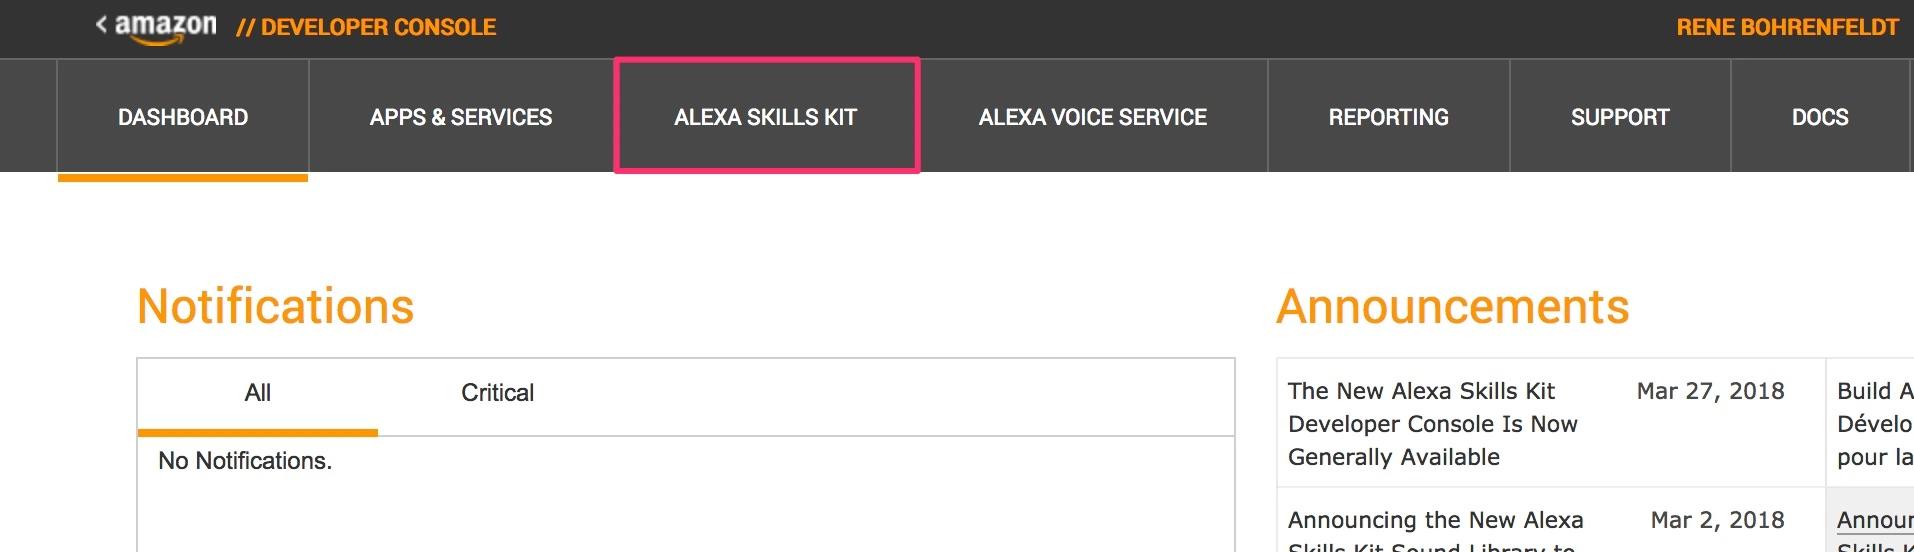Click the 'No Notifications.' message

coord(245,461)
